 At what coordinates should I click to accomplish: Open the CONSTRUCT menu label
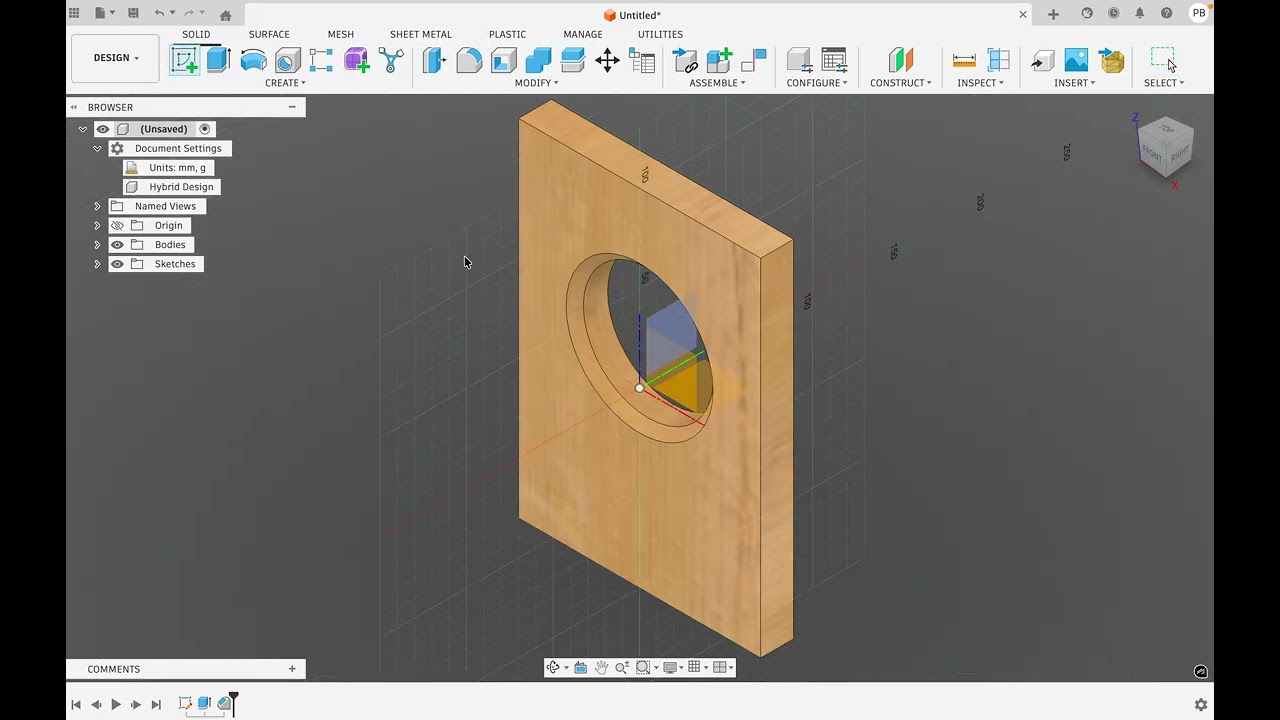[901, 83]
